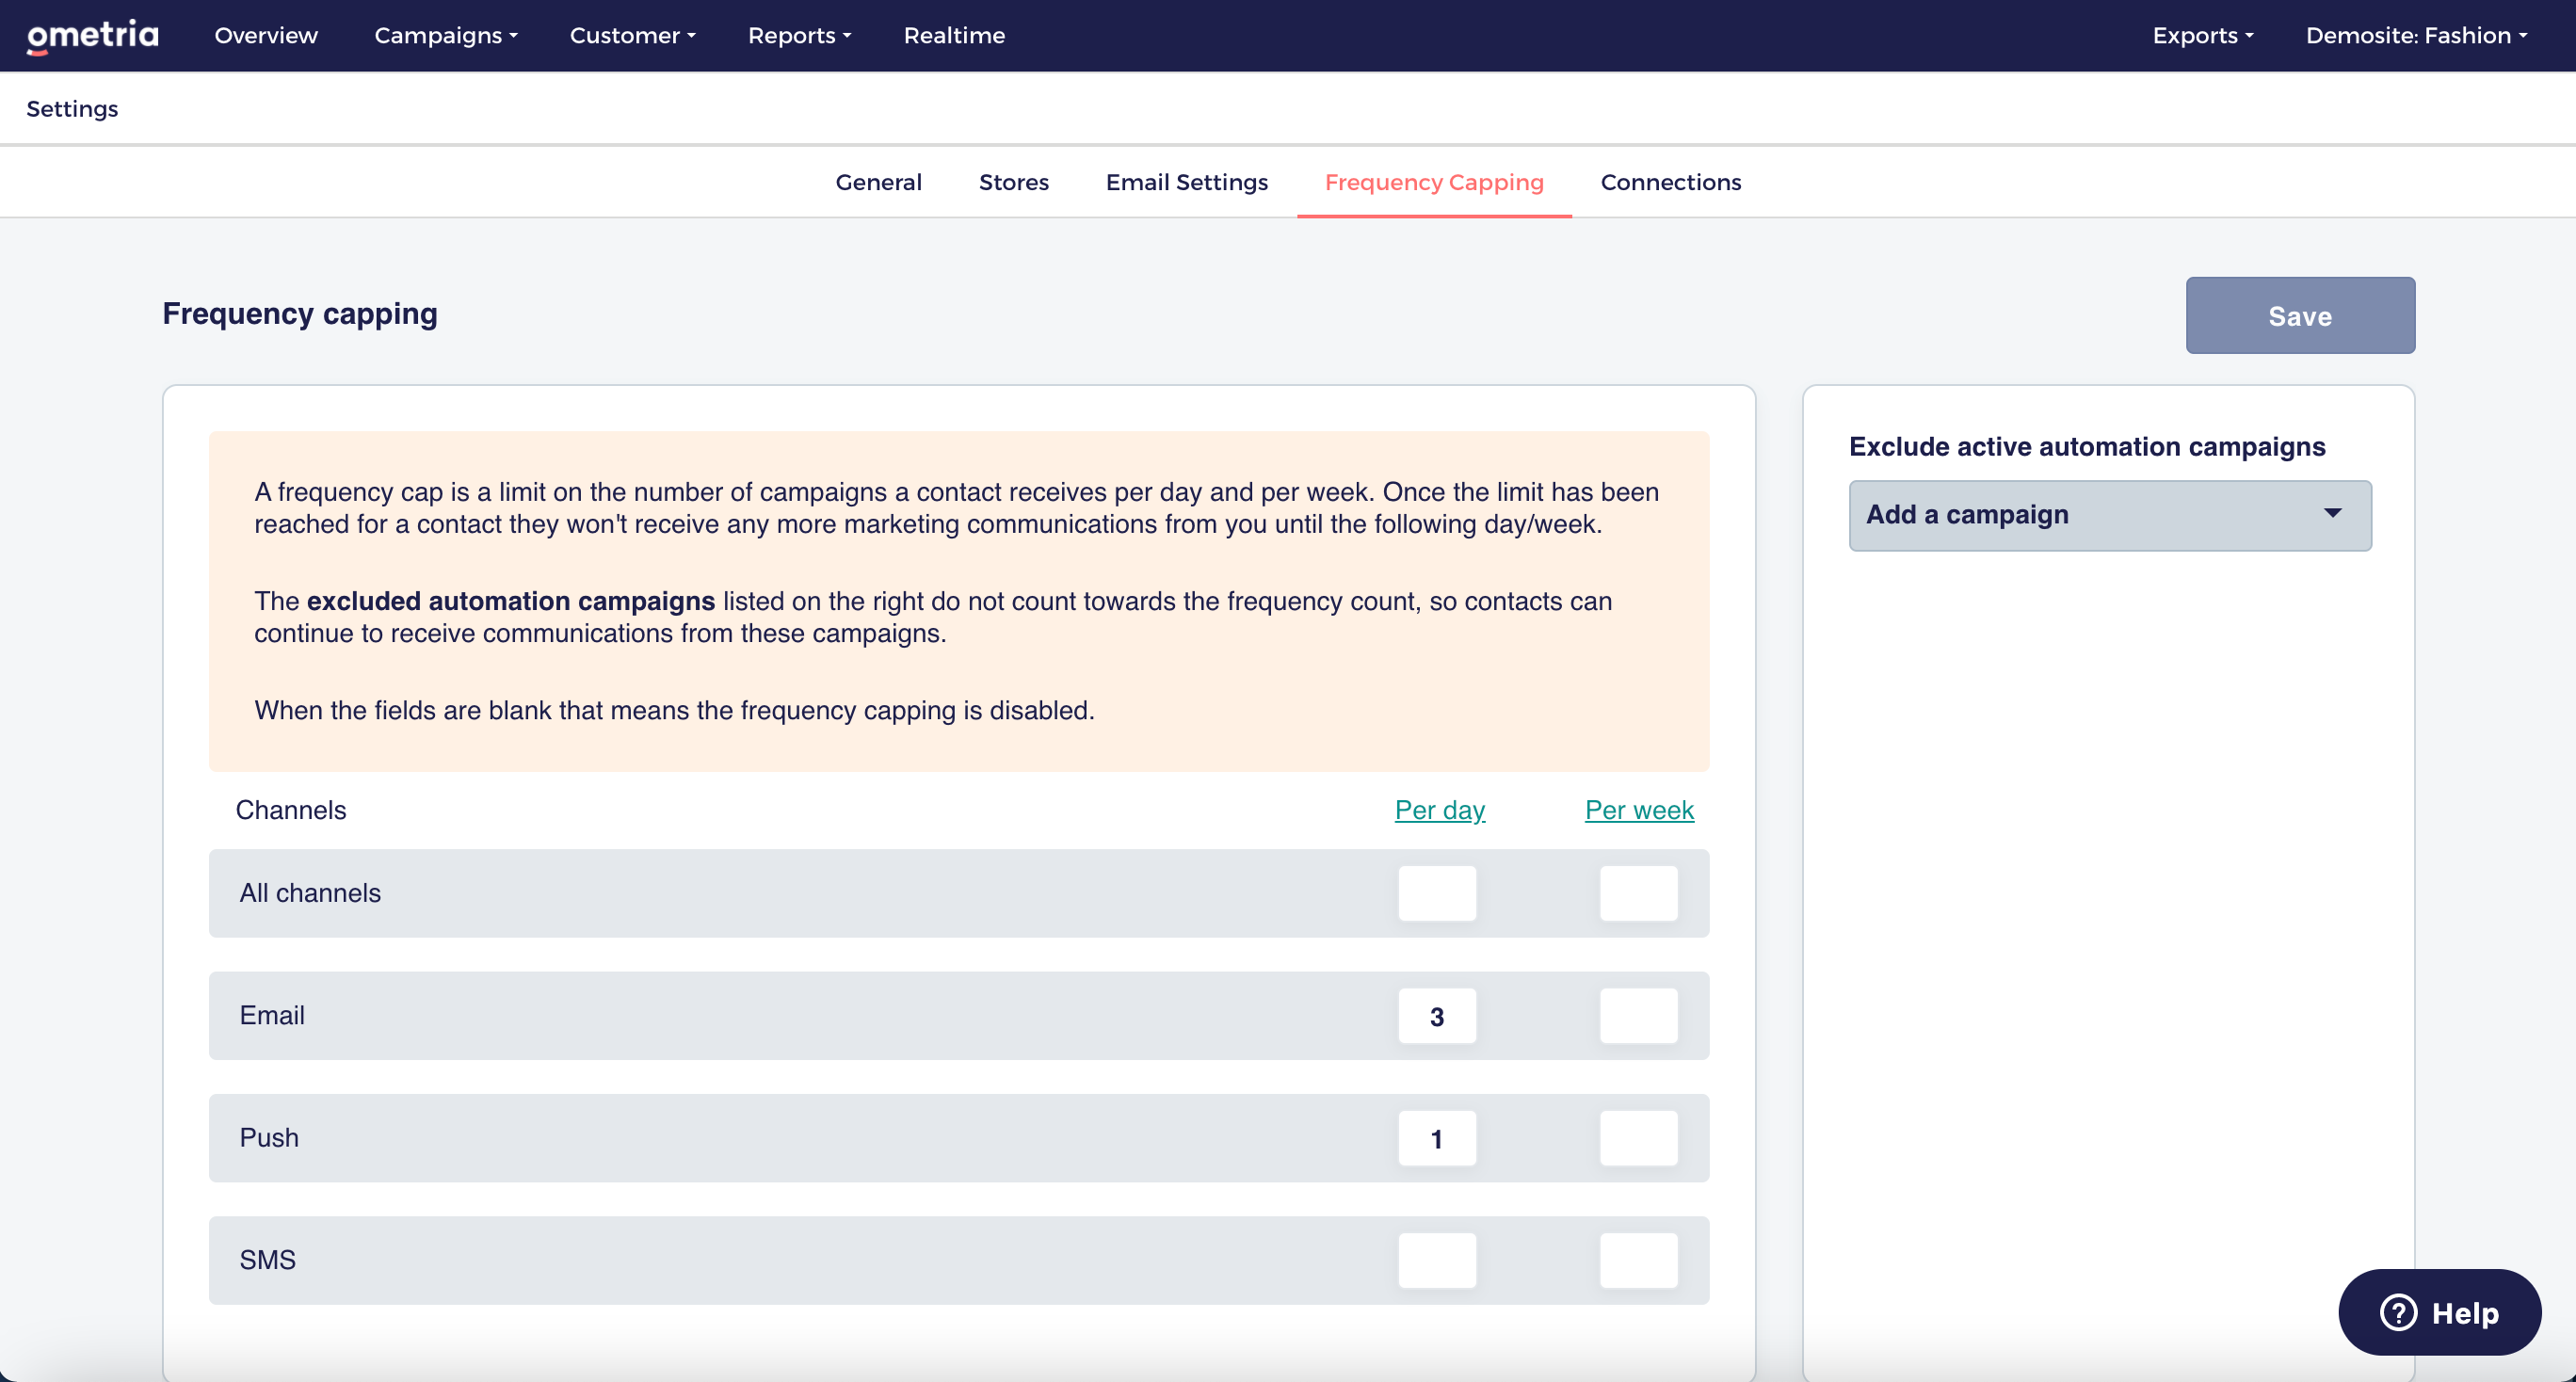Expand the Campaigns menu

pyautogui.click(x=445, y=36)
